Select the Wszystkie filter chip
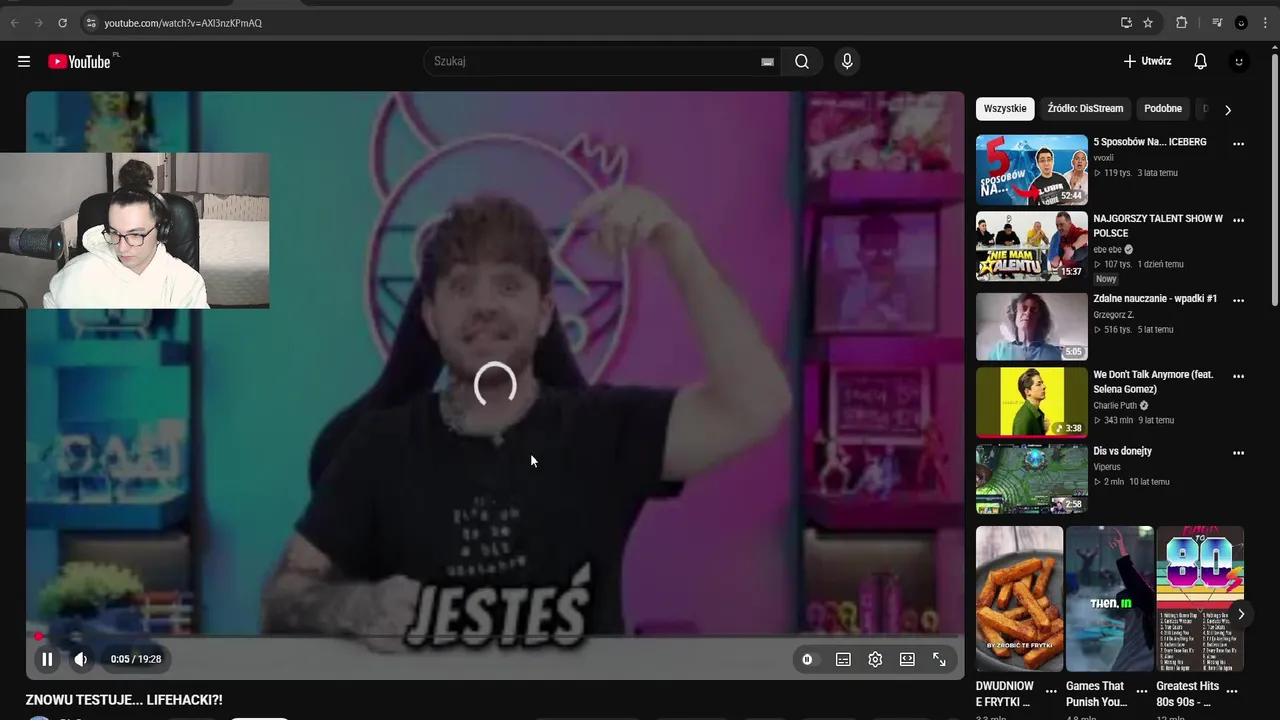This screenshot has height=720, width=1280. tap(1005, 109)
